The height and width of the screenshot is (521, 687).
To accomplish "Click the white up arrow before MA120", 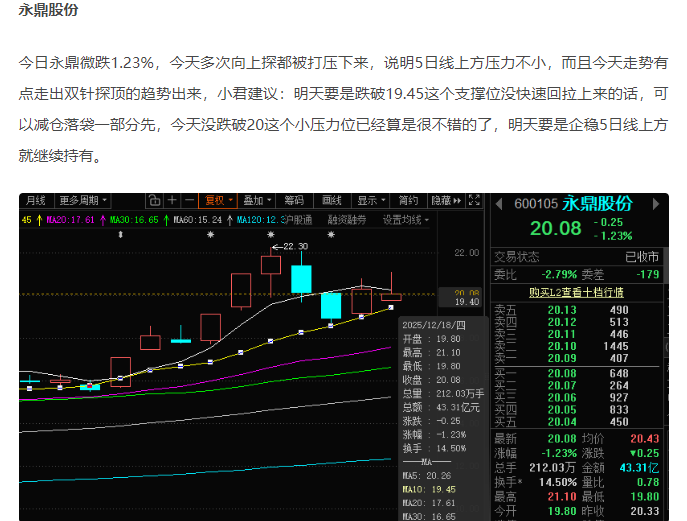I will click(230, 220).
